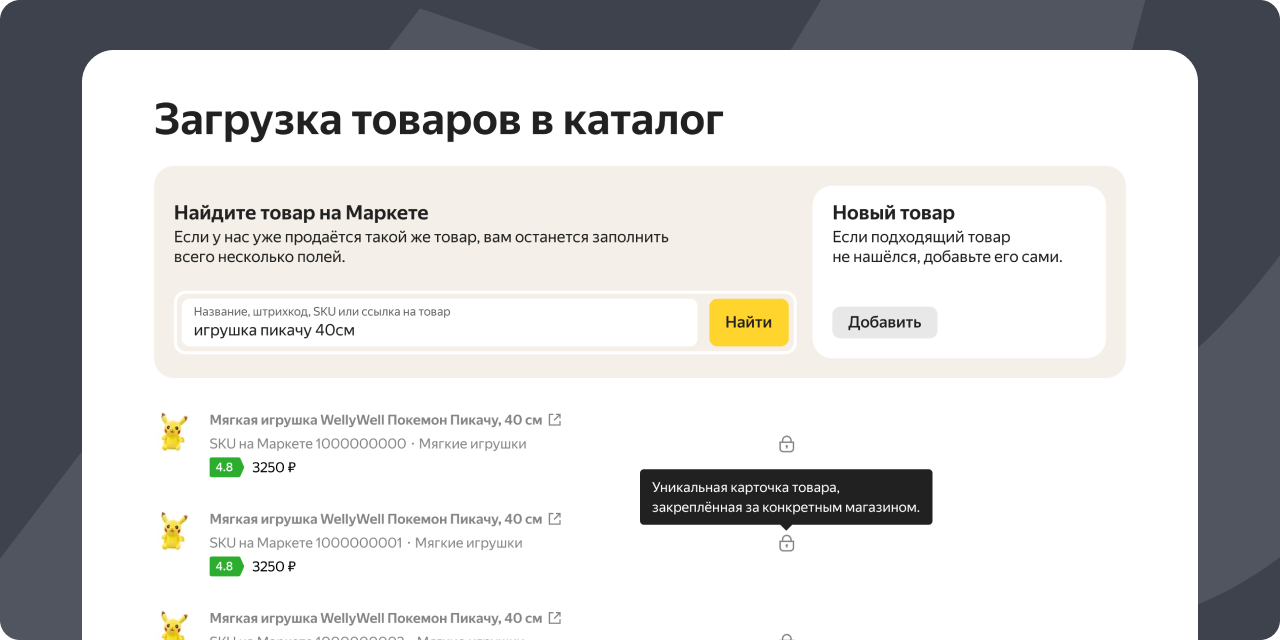Click Мягкие игрушки category on the second product
1280x640 pixels.
(468, 543)
